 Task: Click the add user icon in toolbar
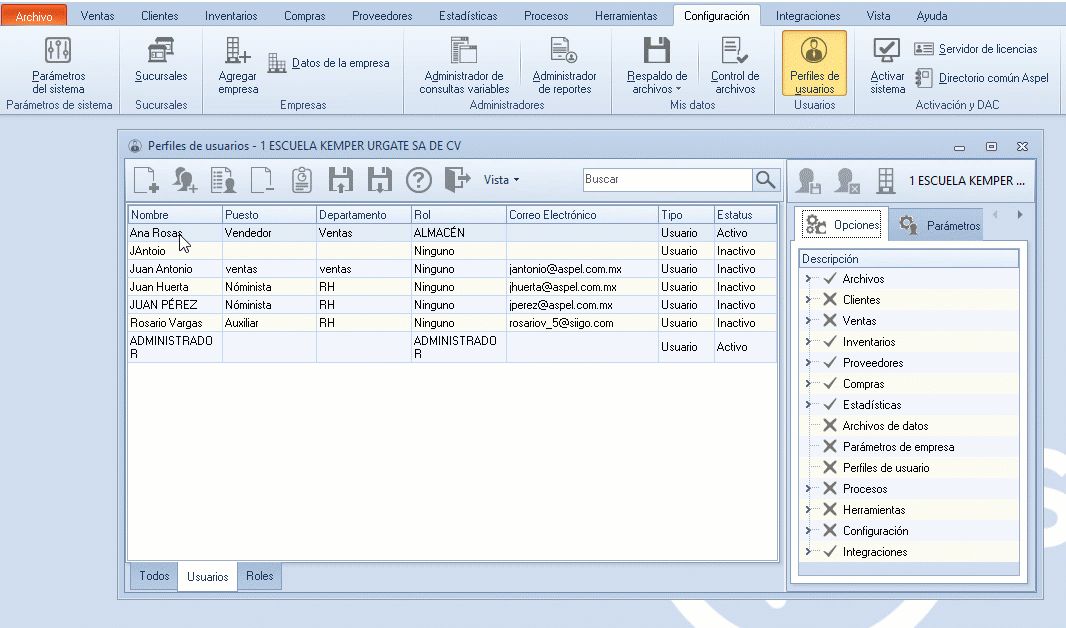(185, 180)
